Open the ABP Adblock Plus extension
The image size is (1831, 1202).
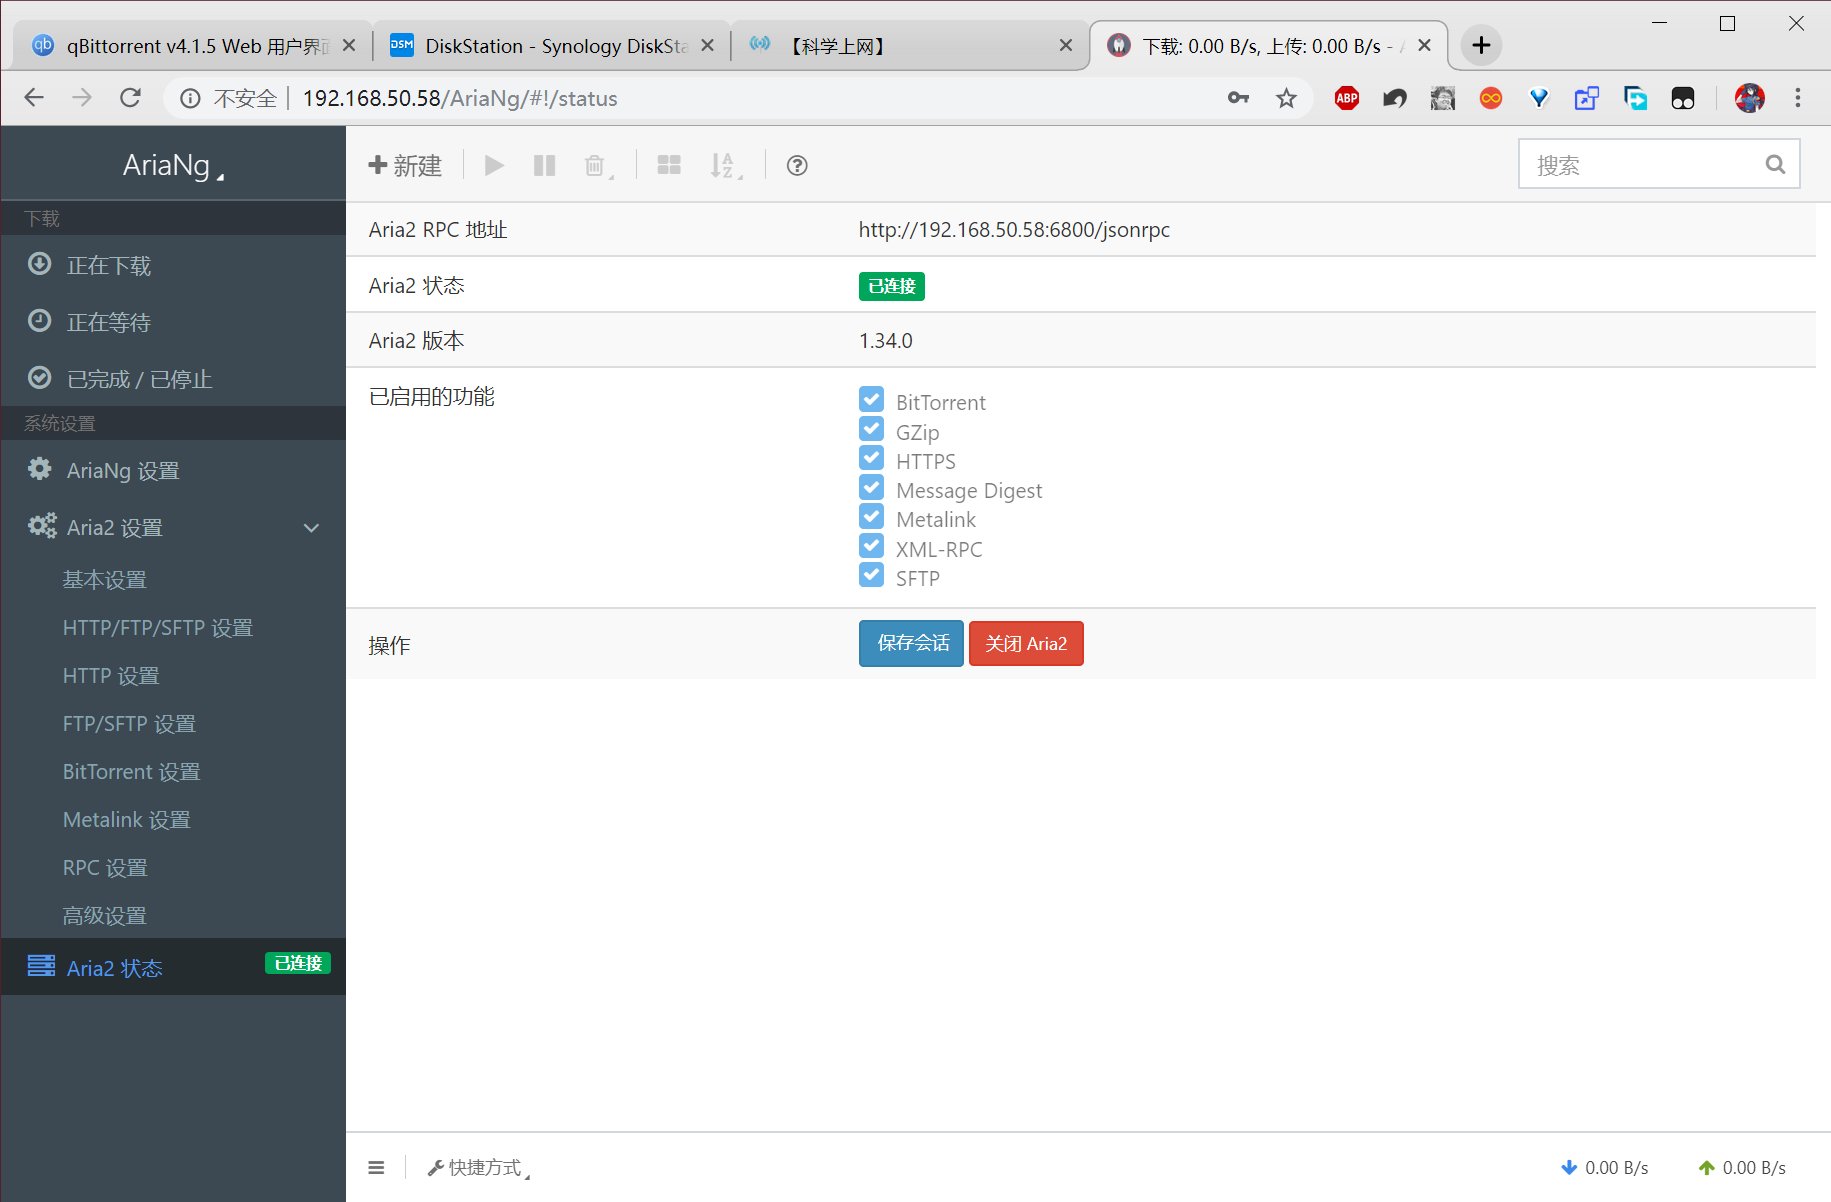[x=1347, y=98]
